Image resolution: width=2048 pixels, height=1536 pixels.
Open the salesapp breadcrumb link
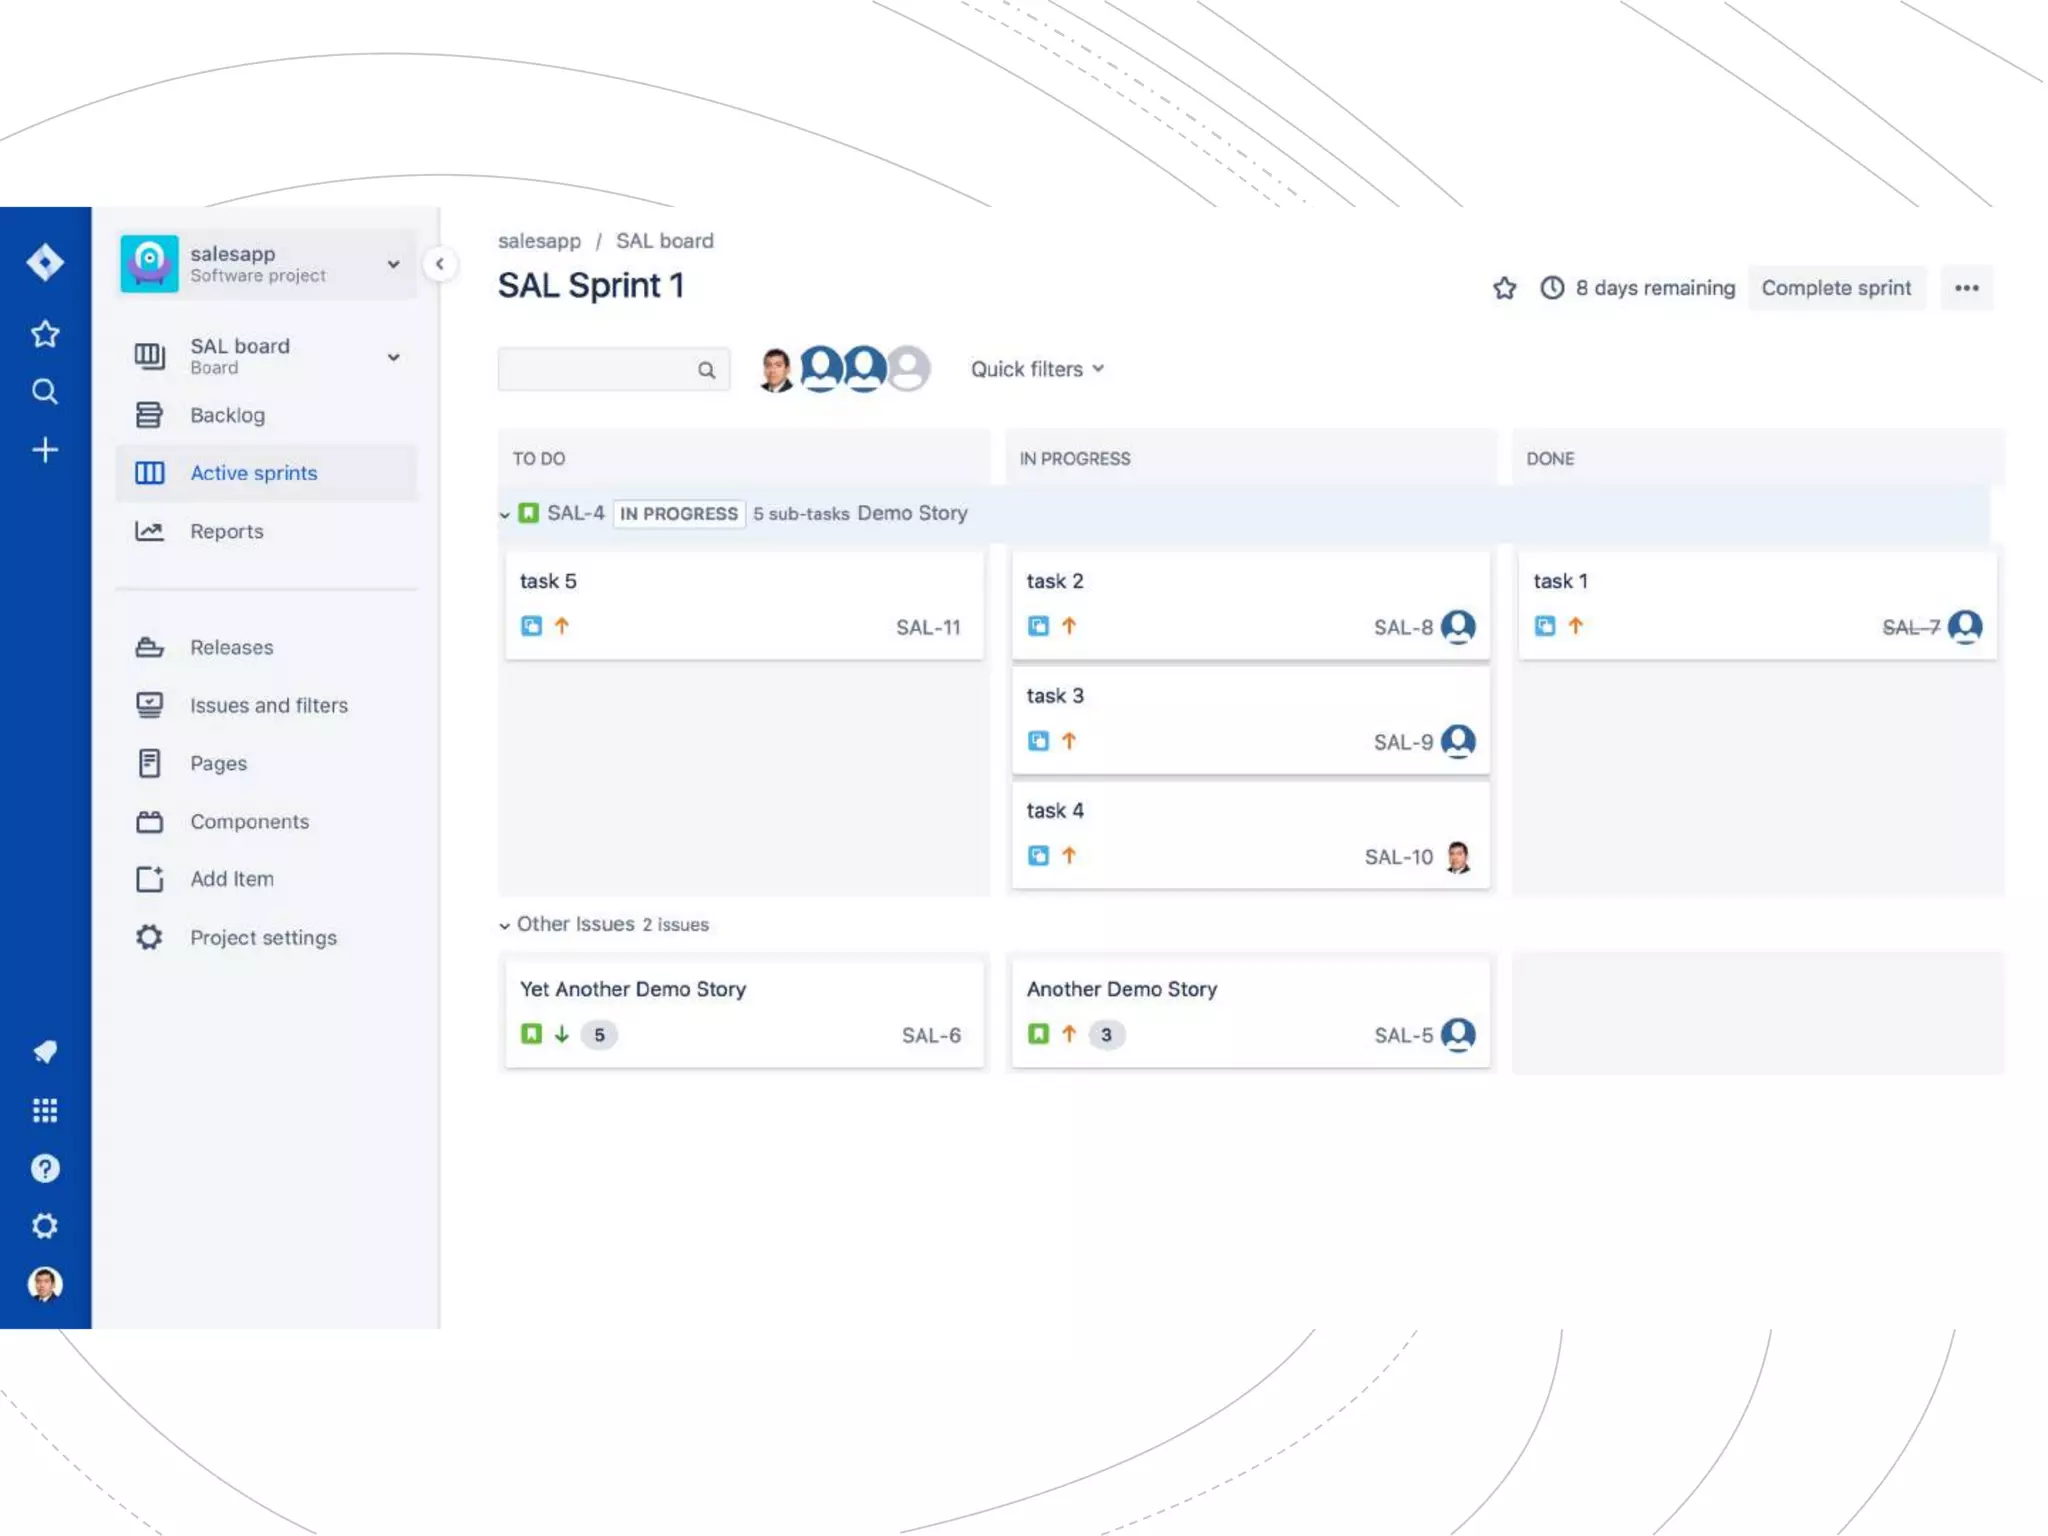pyautogui.click(x=539, y=241)
